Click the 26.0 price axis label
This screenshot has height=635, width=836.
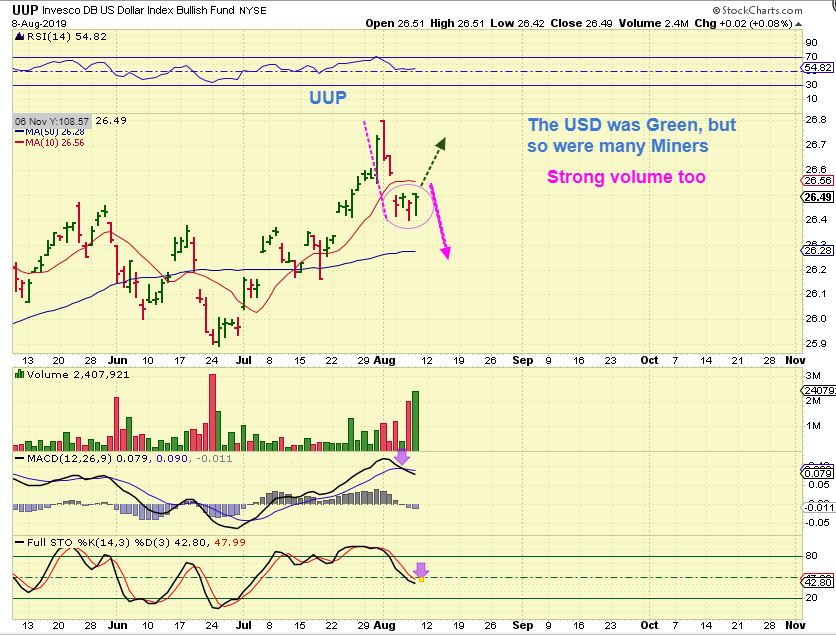[x=816, y=319]
